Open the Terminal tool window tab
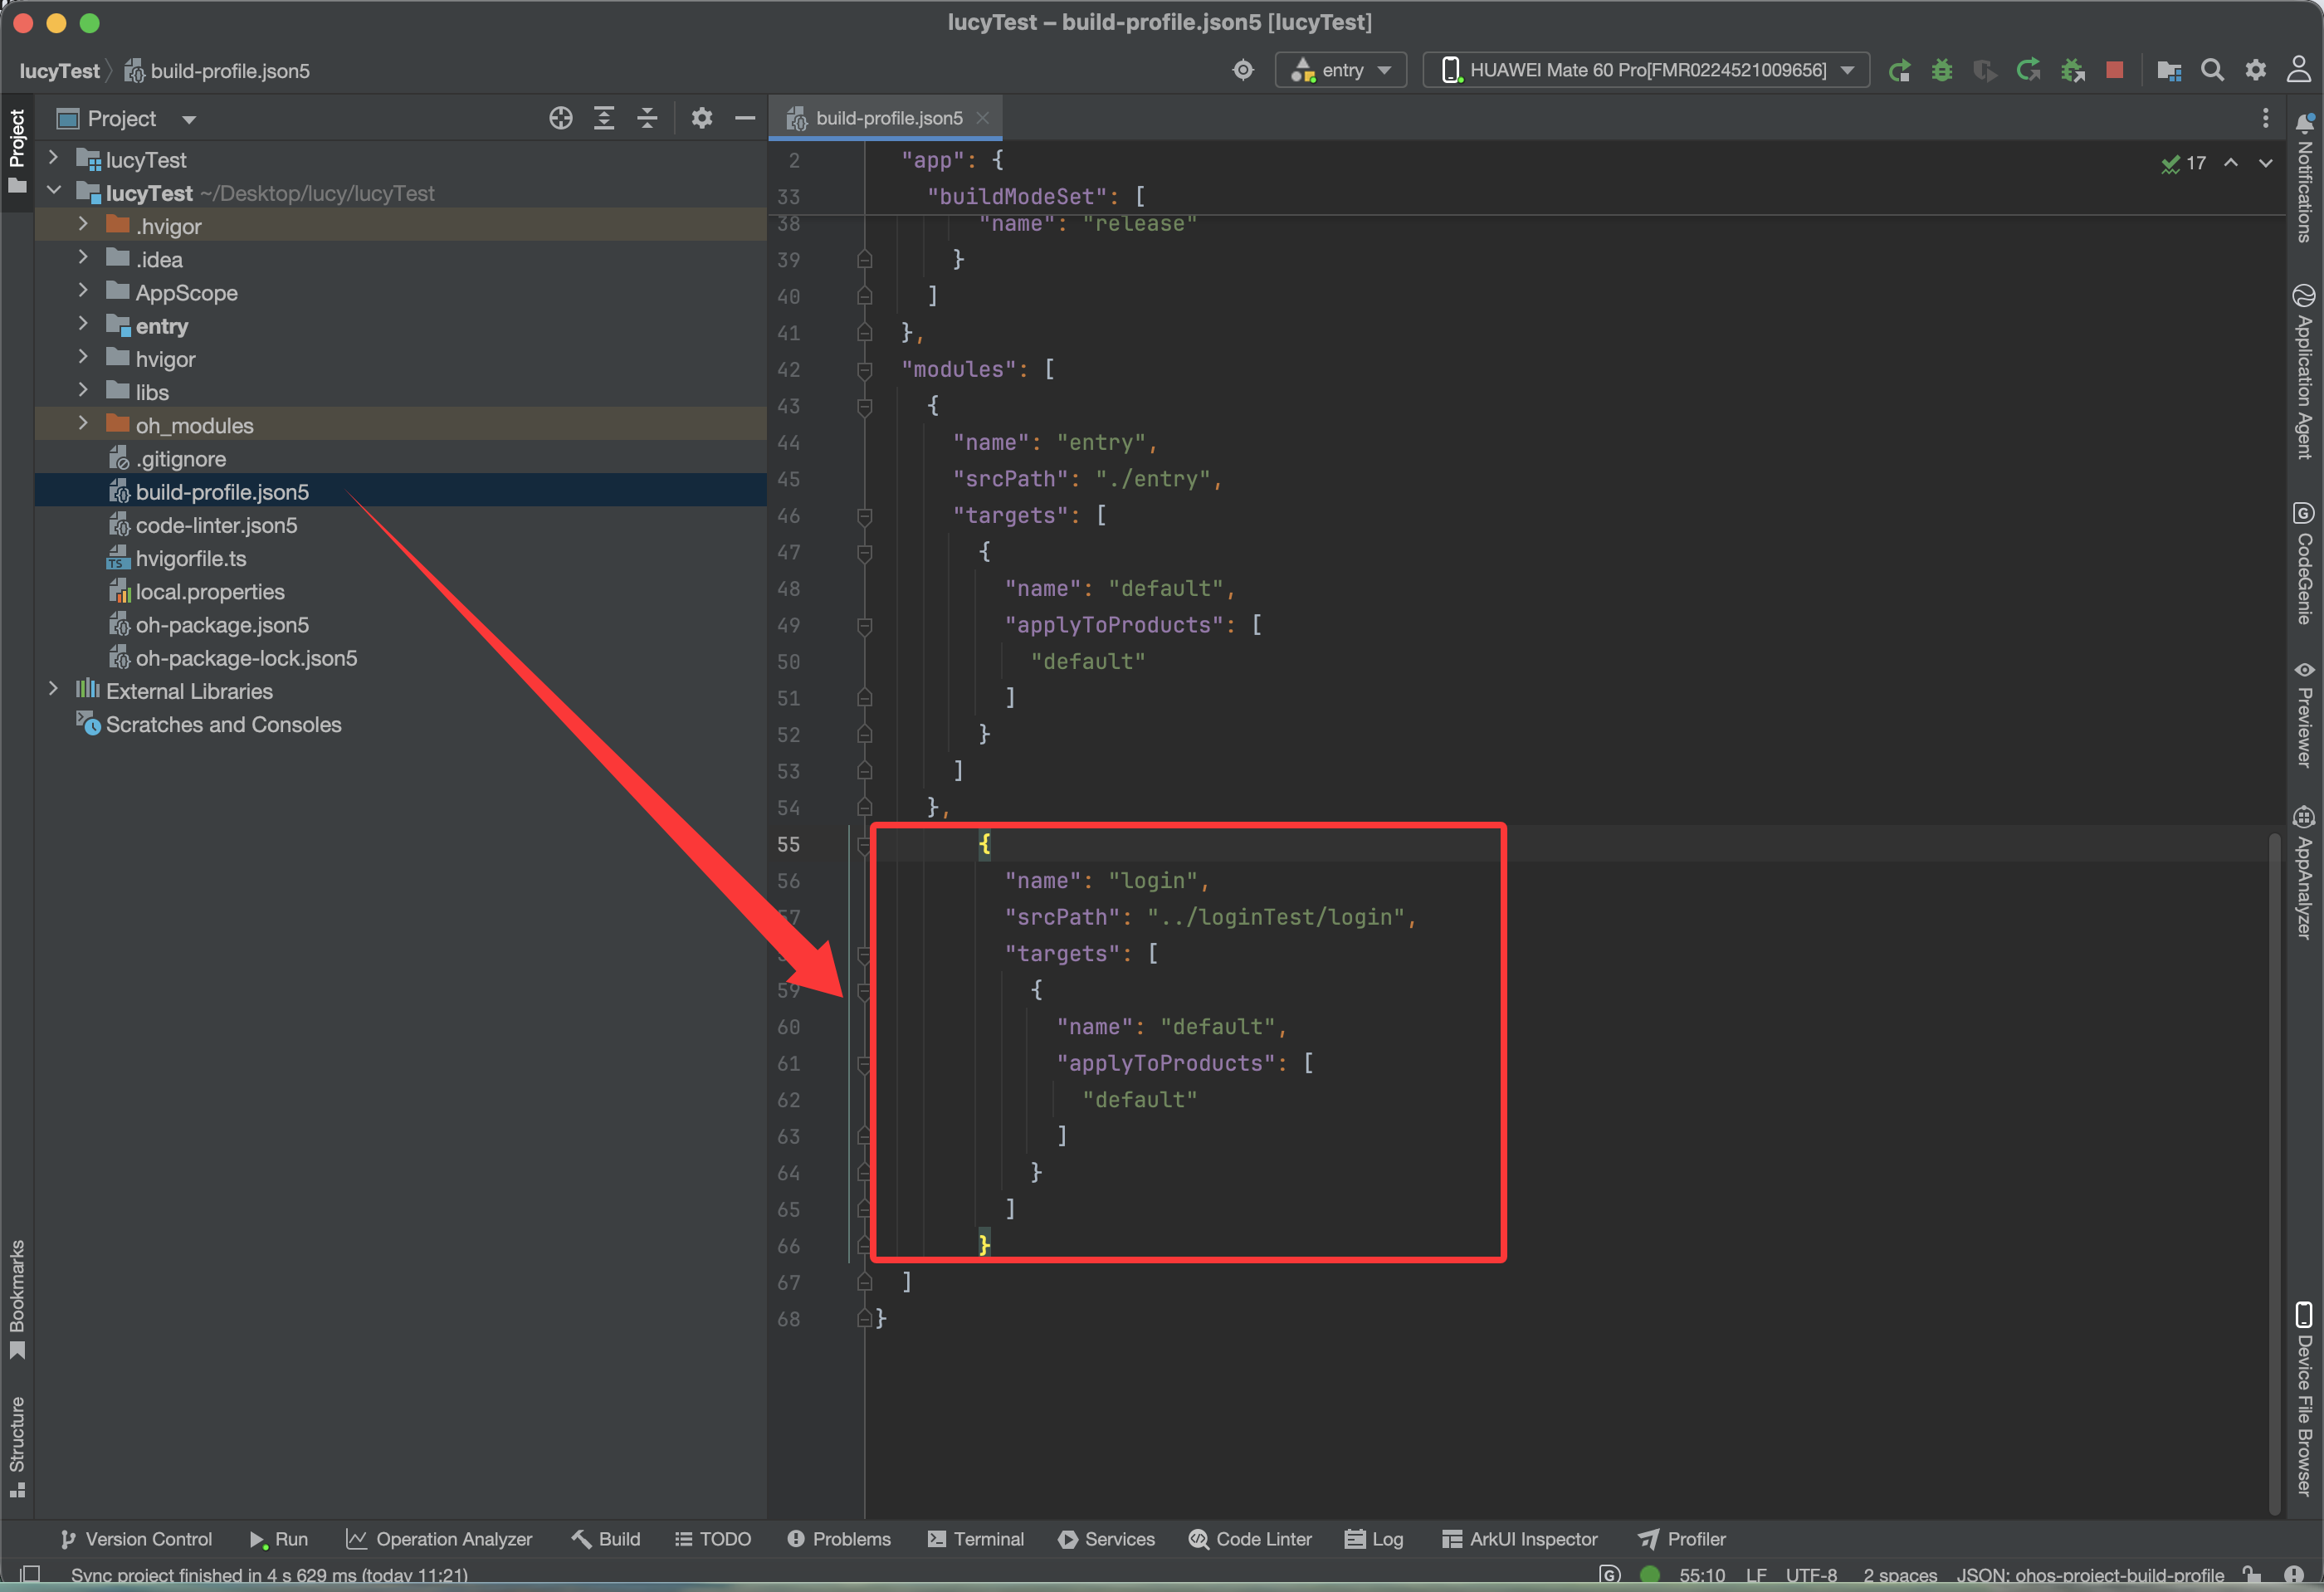The image size is (2324, 1592). 976,1539
